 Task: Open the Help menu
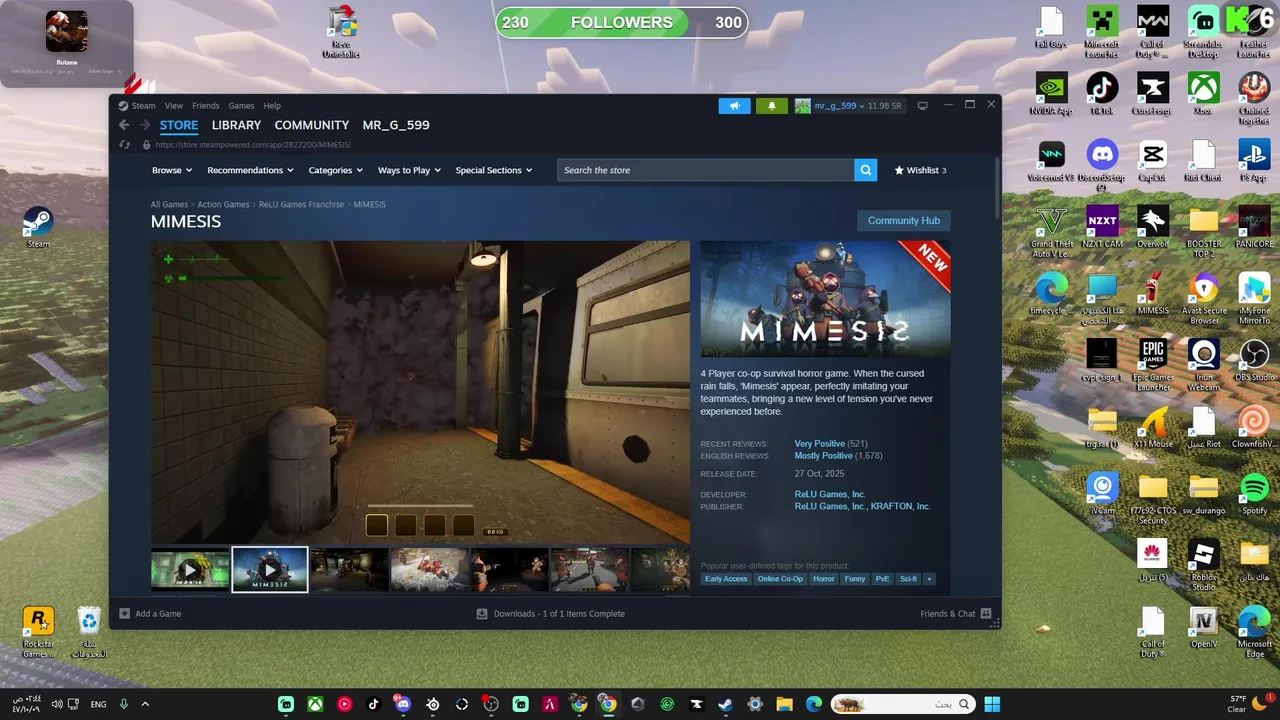click(x=272, y=105)
